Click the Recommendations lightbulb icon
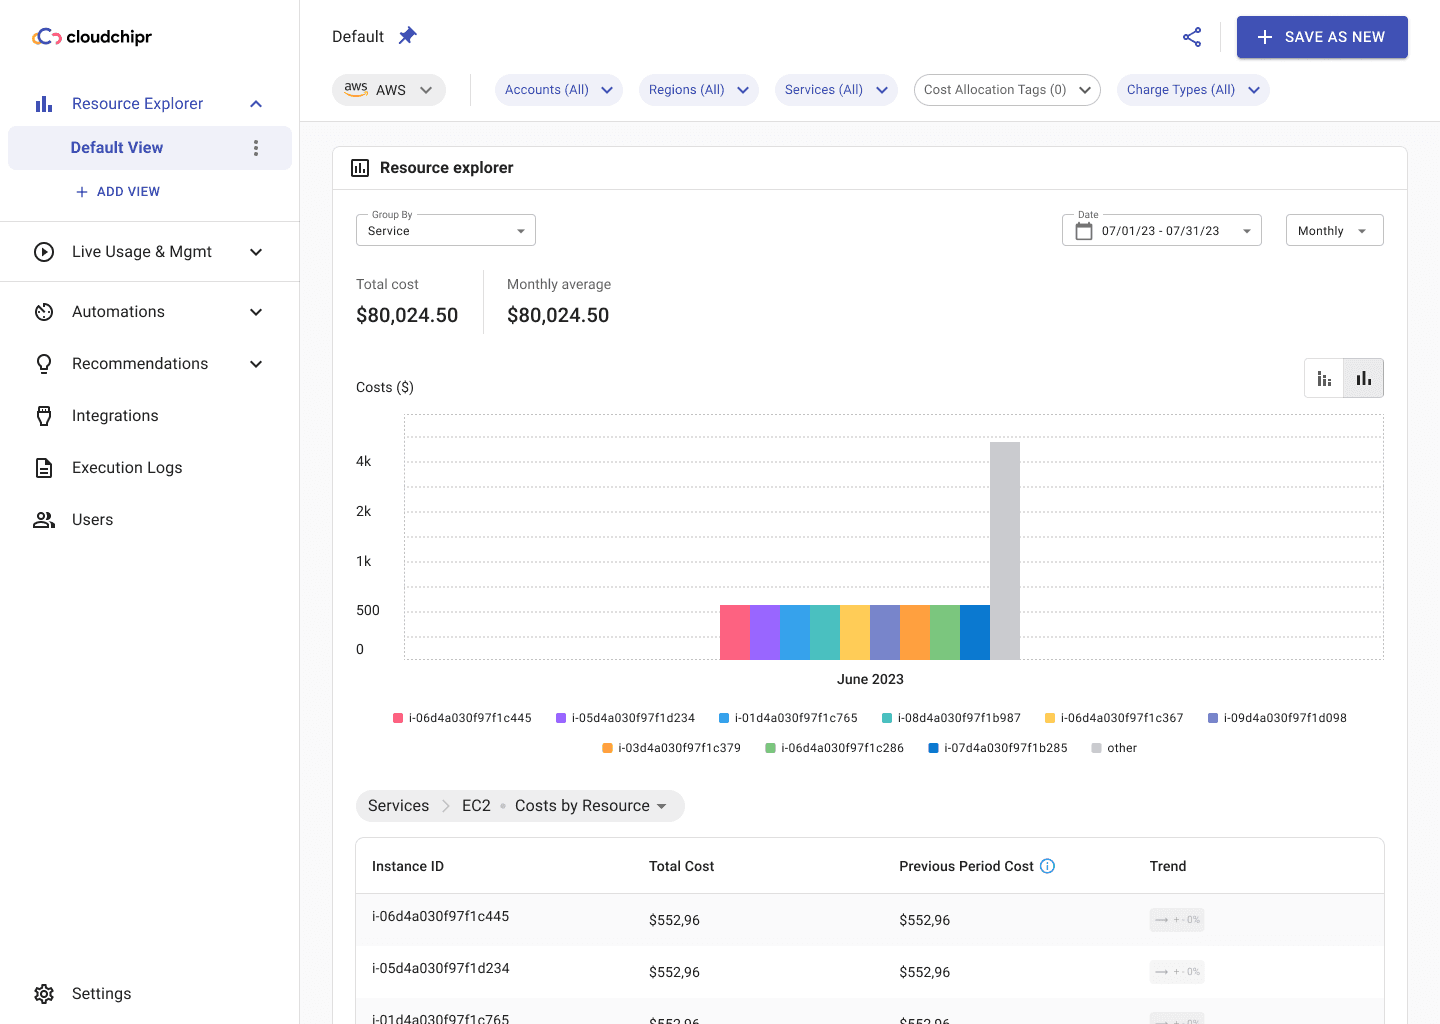This screenshot has width=1440, height=1024. click(44, 364)
